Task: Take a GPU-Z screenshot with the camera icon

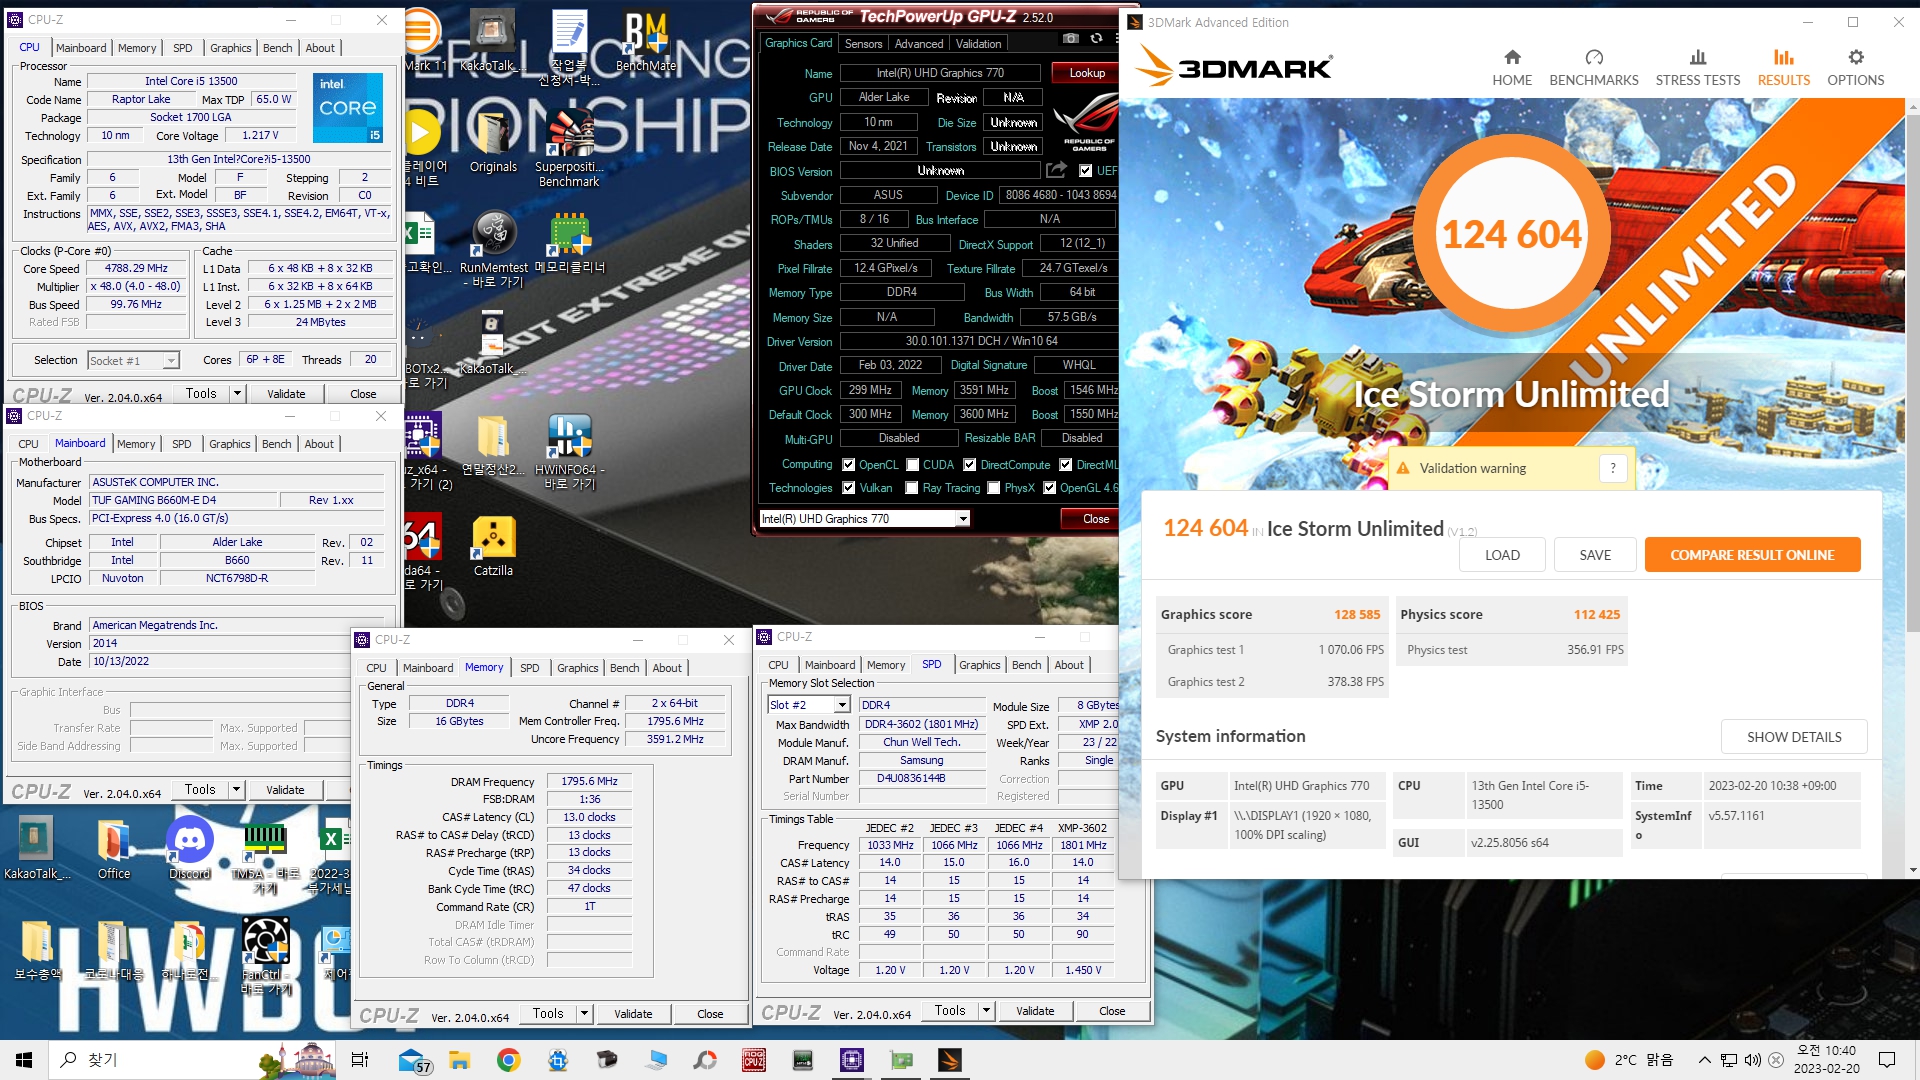Action: [x=1071, y=38]
